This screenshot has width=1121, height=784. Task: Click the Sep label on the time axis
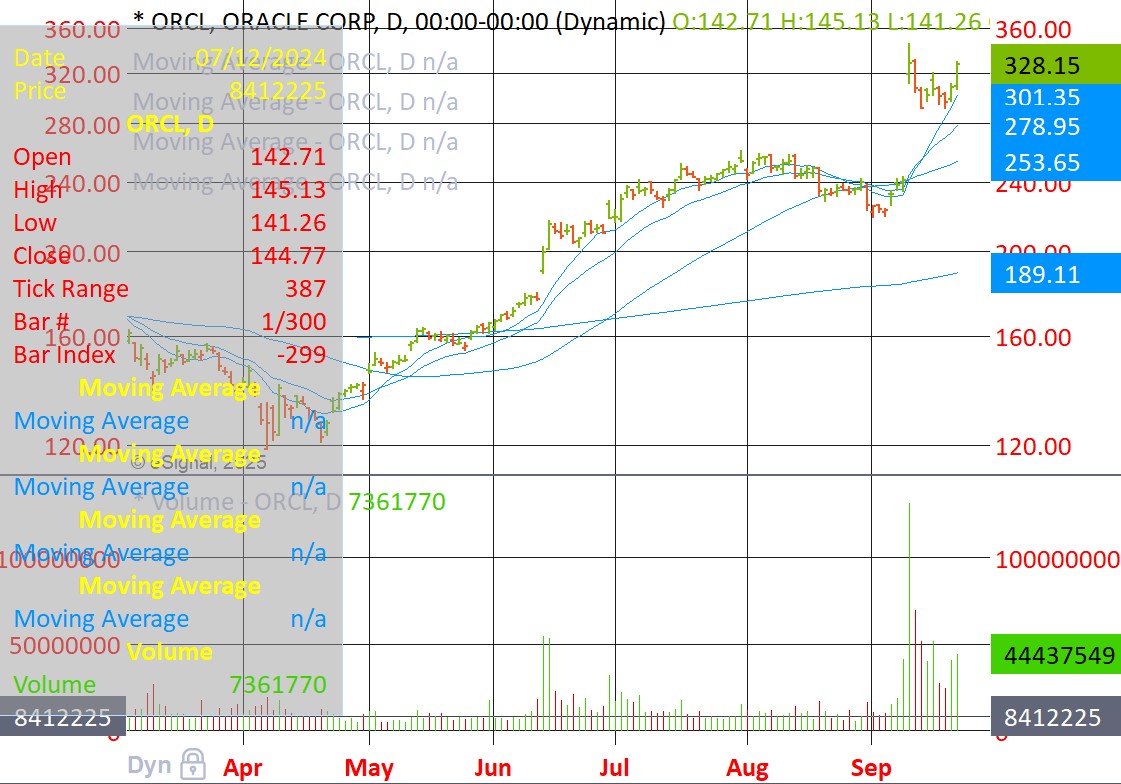[x=871, y=767]
